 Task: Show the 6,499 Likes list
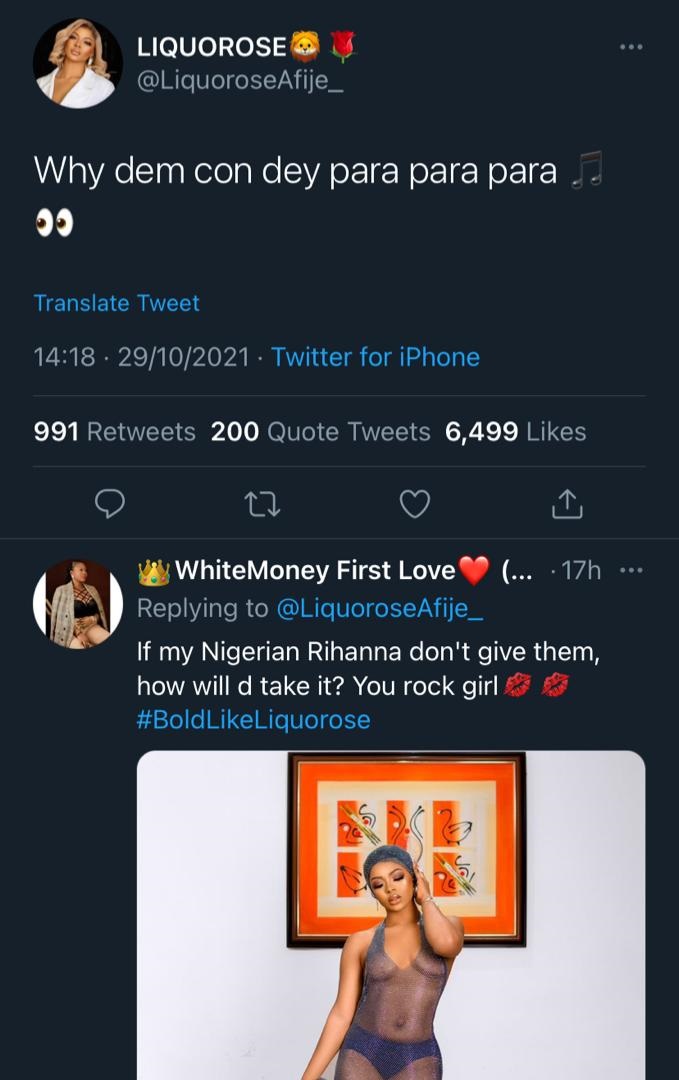point(515,432)
